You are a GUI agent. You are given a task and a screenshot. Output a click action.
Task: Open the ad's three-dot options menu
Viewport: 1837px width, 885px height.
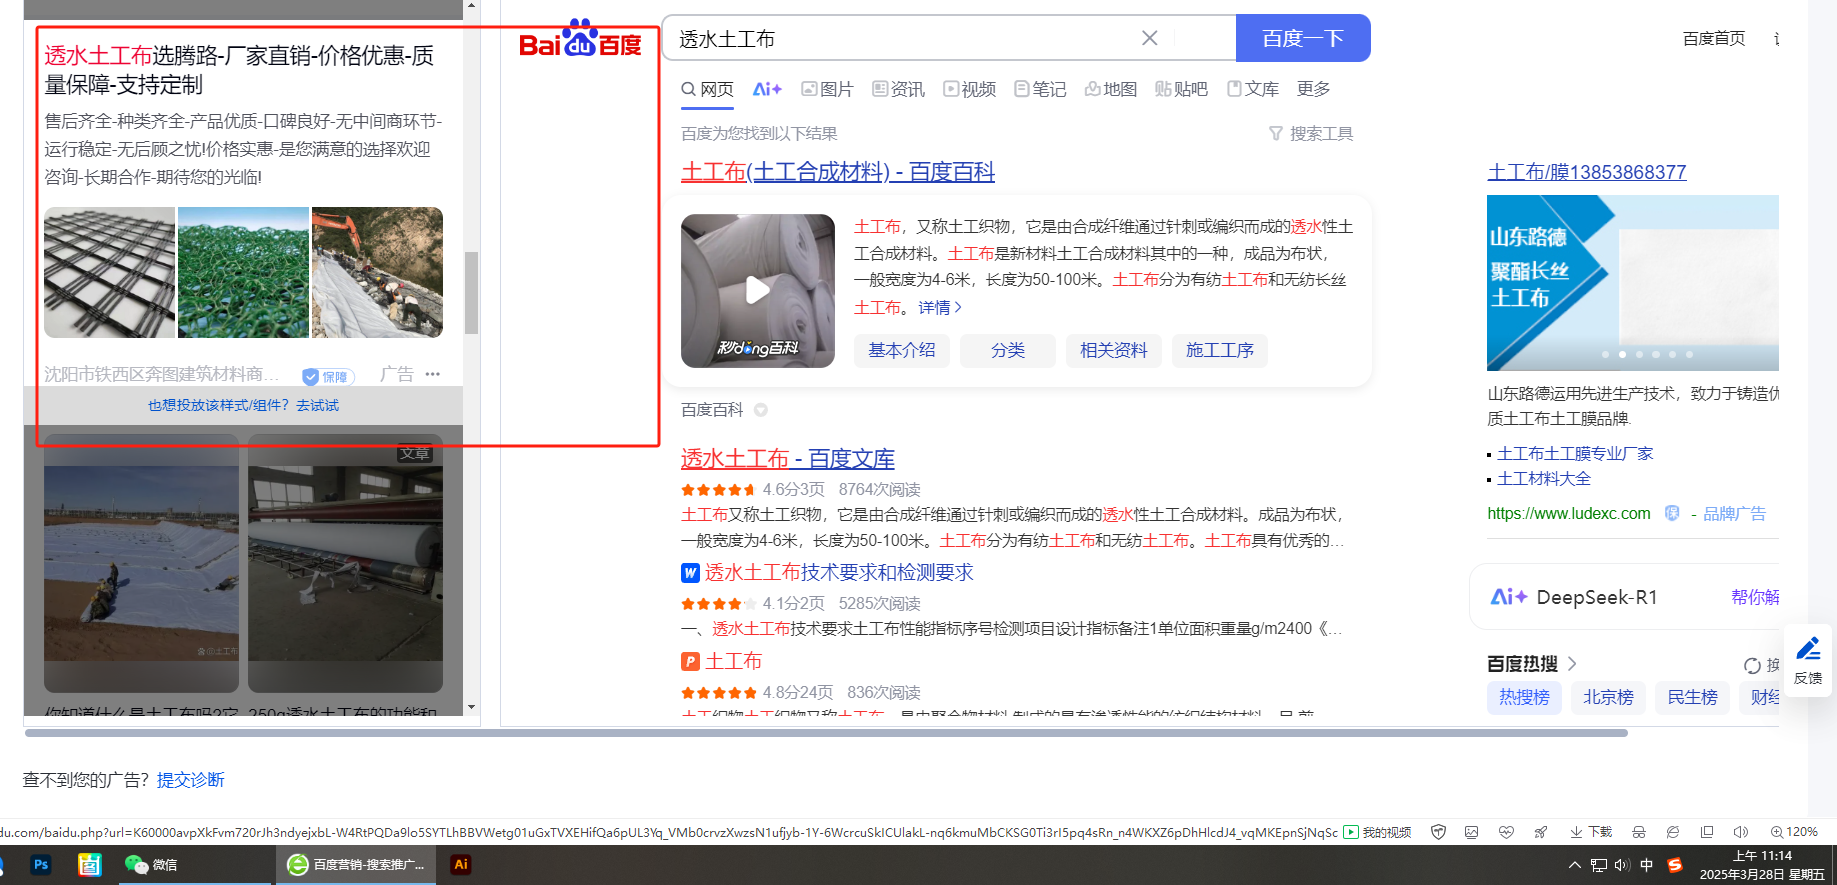[433, 374]
